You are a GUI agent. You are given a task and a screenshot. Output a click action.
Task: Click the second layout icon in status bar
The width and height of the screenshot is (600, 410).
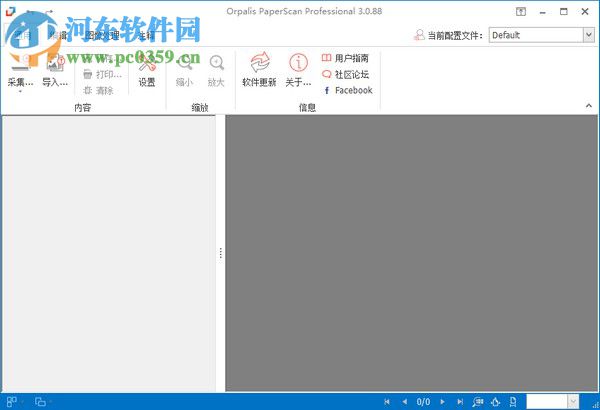[x=40, y=402]
